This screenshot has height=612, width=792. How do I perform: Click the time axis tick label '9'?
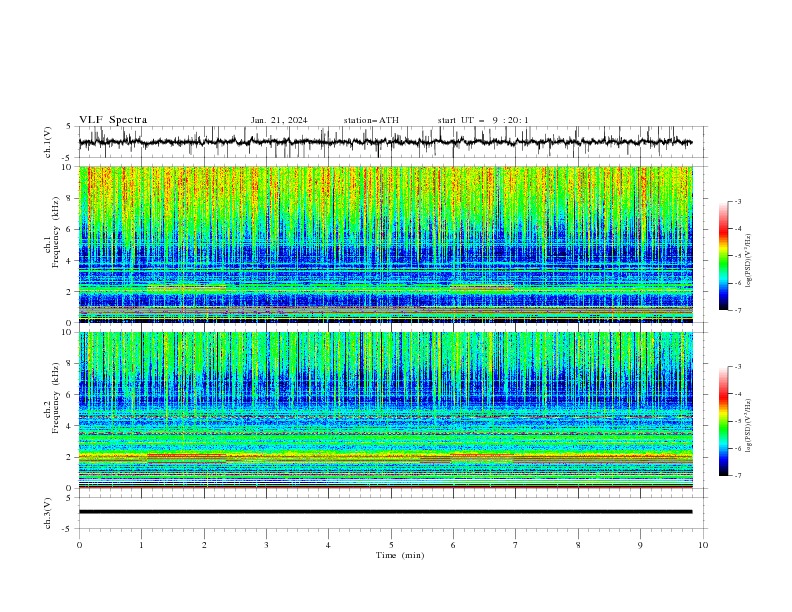[640, 545]
